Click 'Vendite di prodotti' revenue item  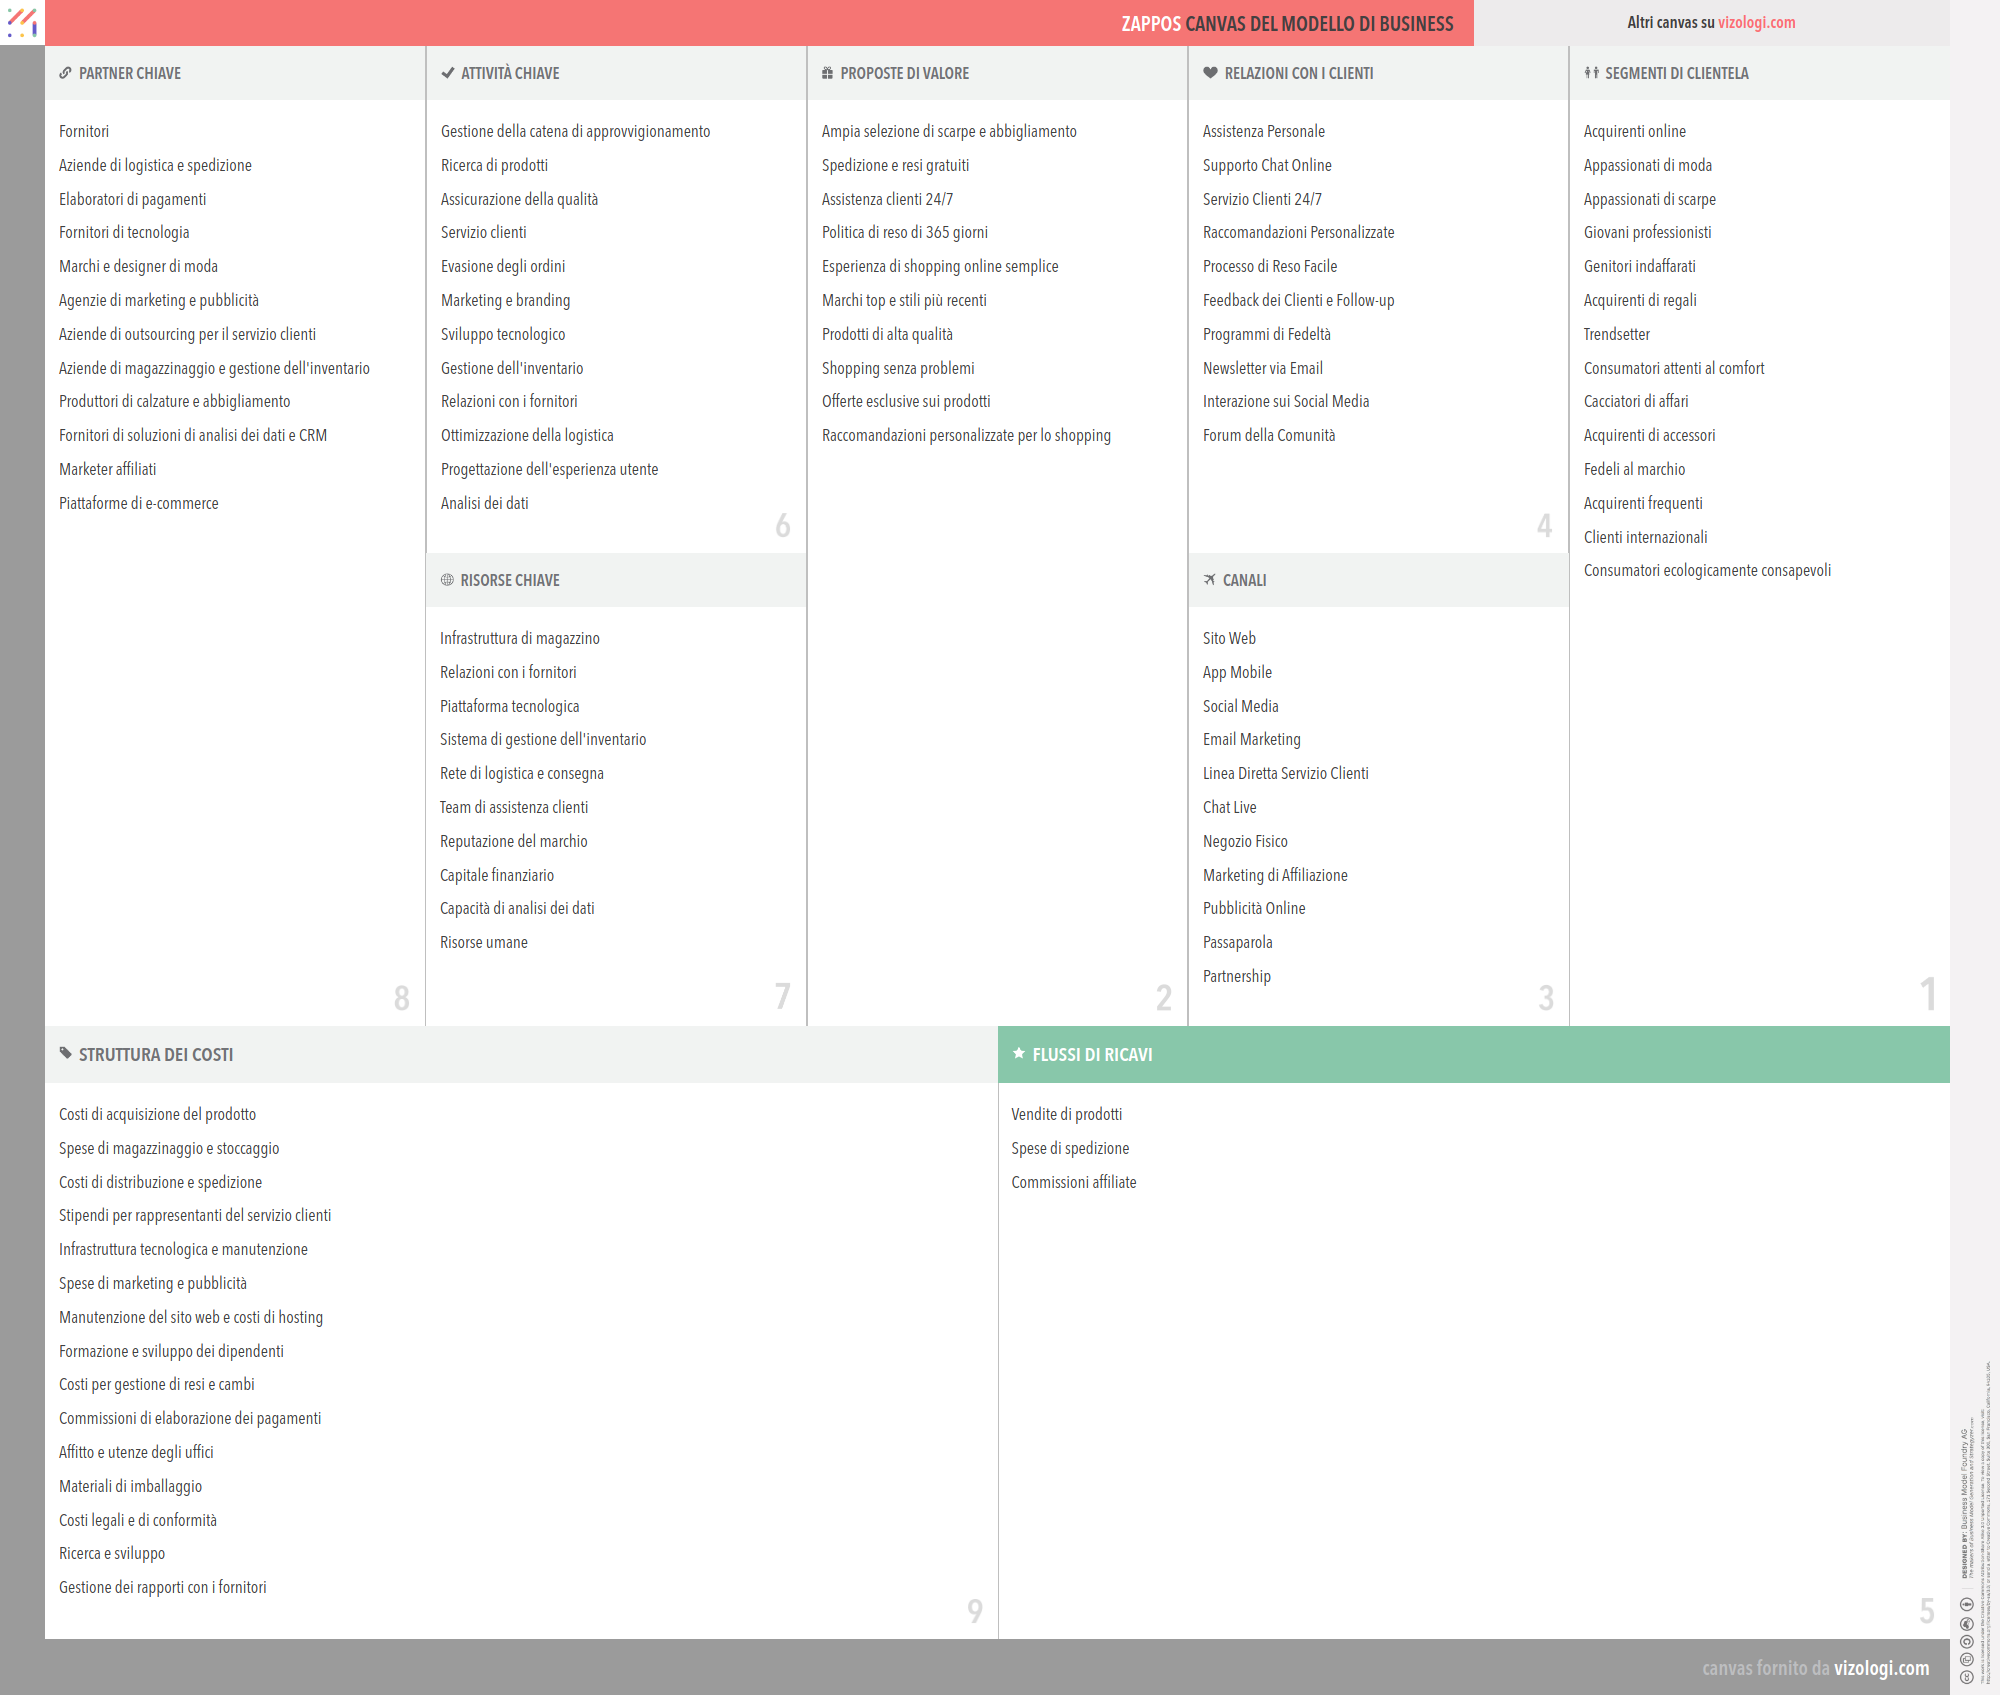click(x=1065, y=1114)
